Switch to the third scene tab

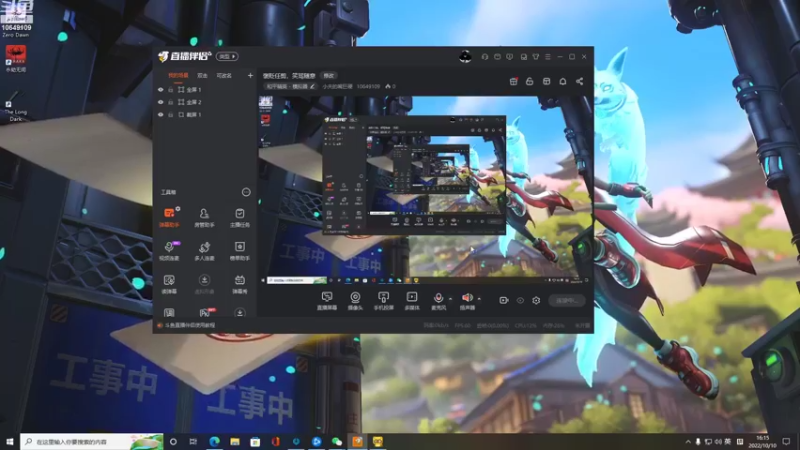click(224, 76)
